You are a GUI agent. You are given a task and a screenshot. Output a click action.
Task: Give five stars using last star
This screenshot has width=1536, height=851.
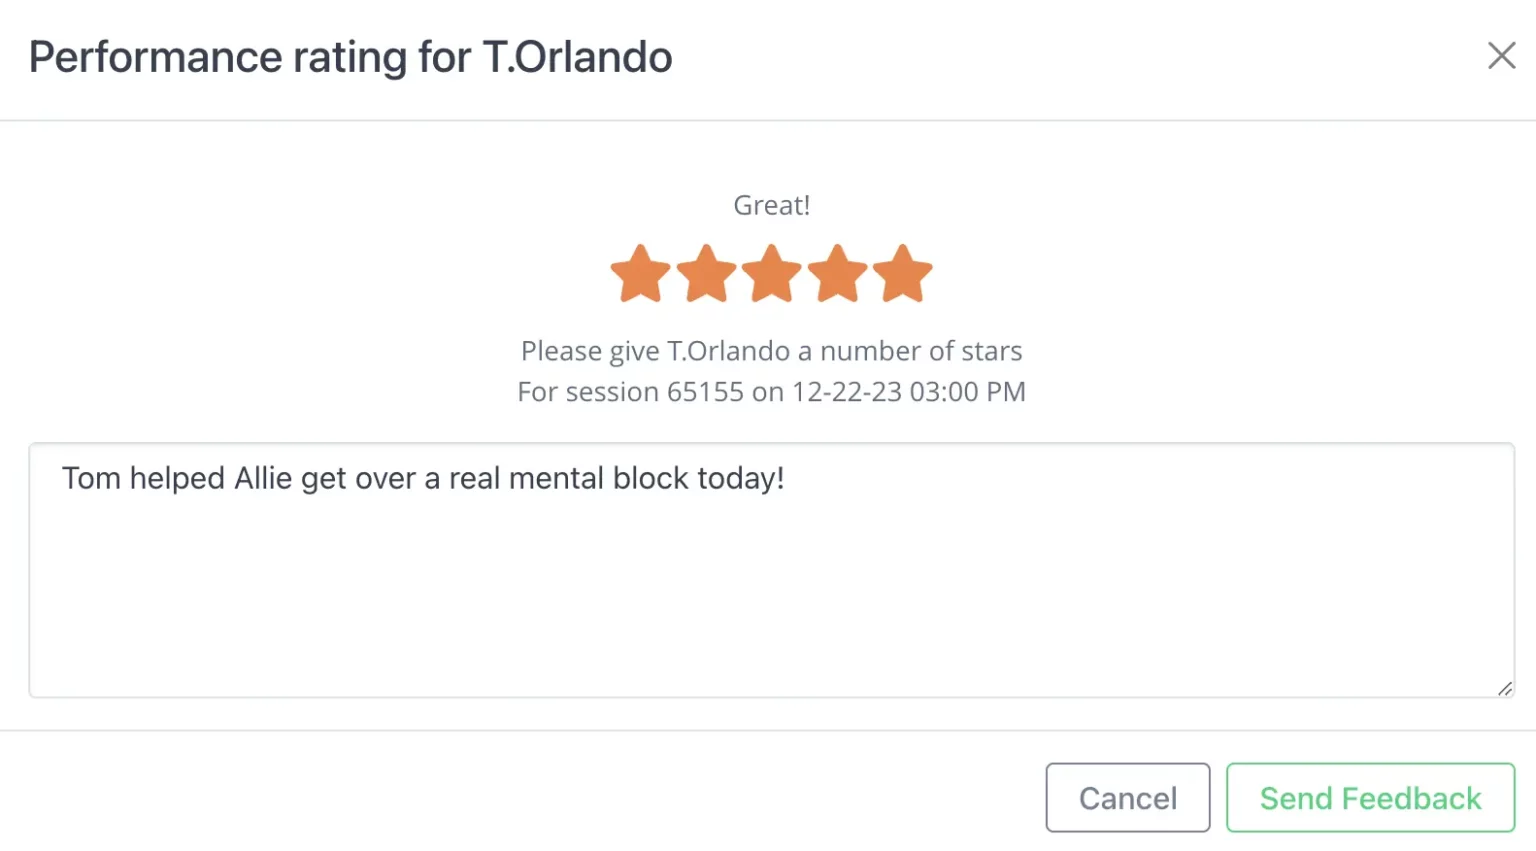902,274
